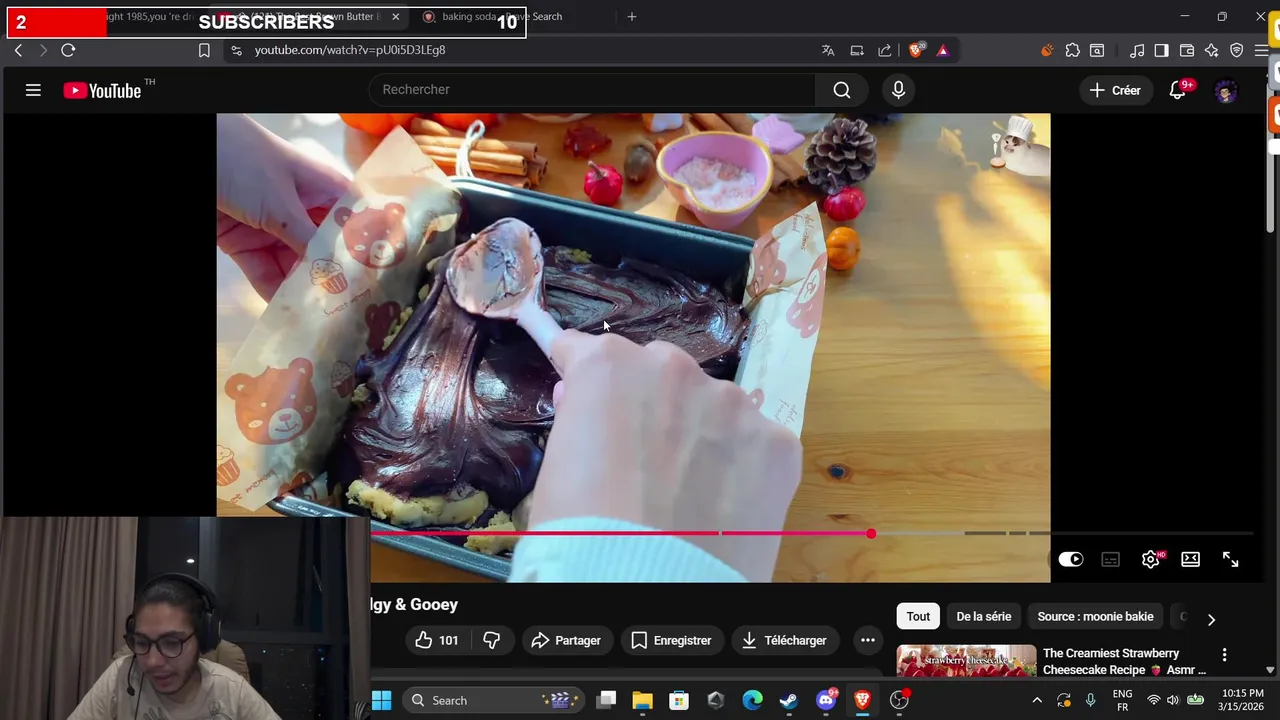Image resolution: width=1280 pixels, height=720 pixels.
Task: Share this page via address bar
Action: 885,50
